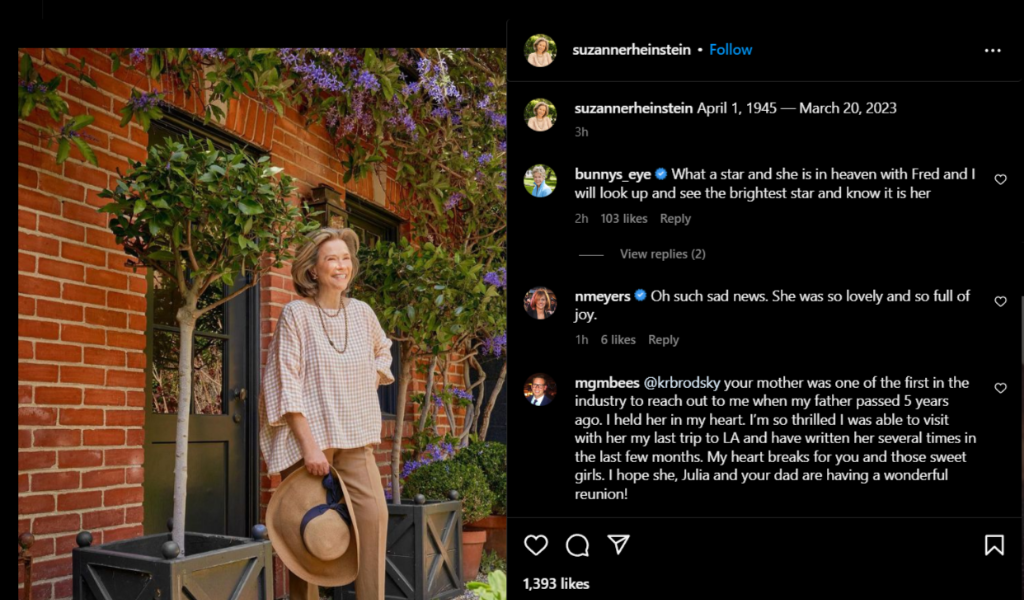Share post via paper plane icon

point(619,544)
